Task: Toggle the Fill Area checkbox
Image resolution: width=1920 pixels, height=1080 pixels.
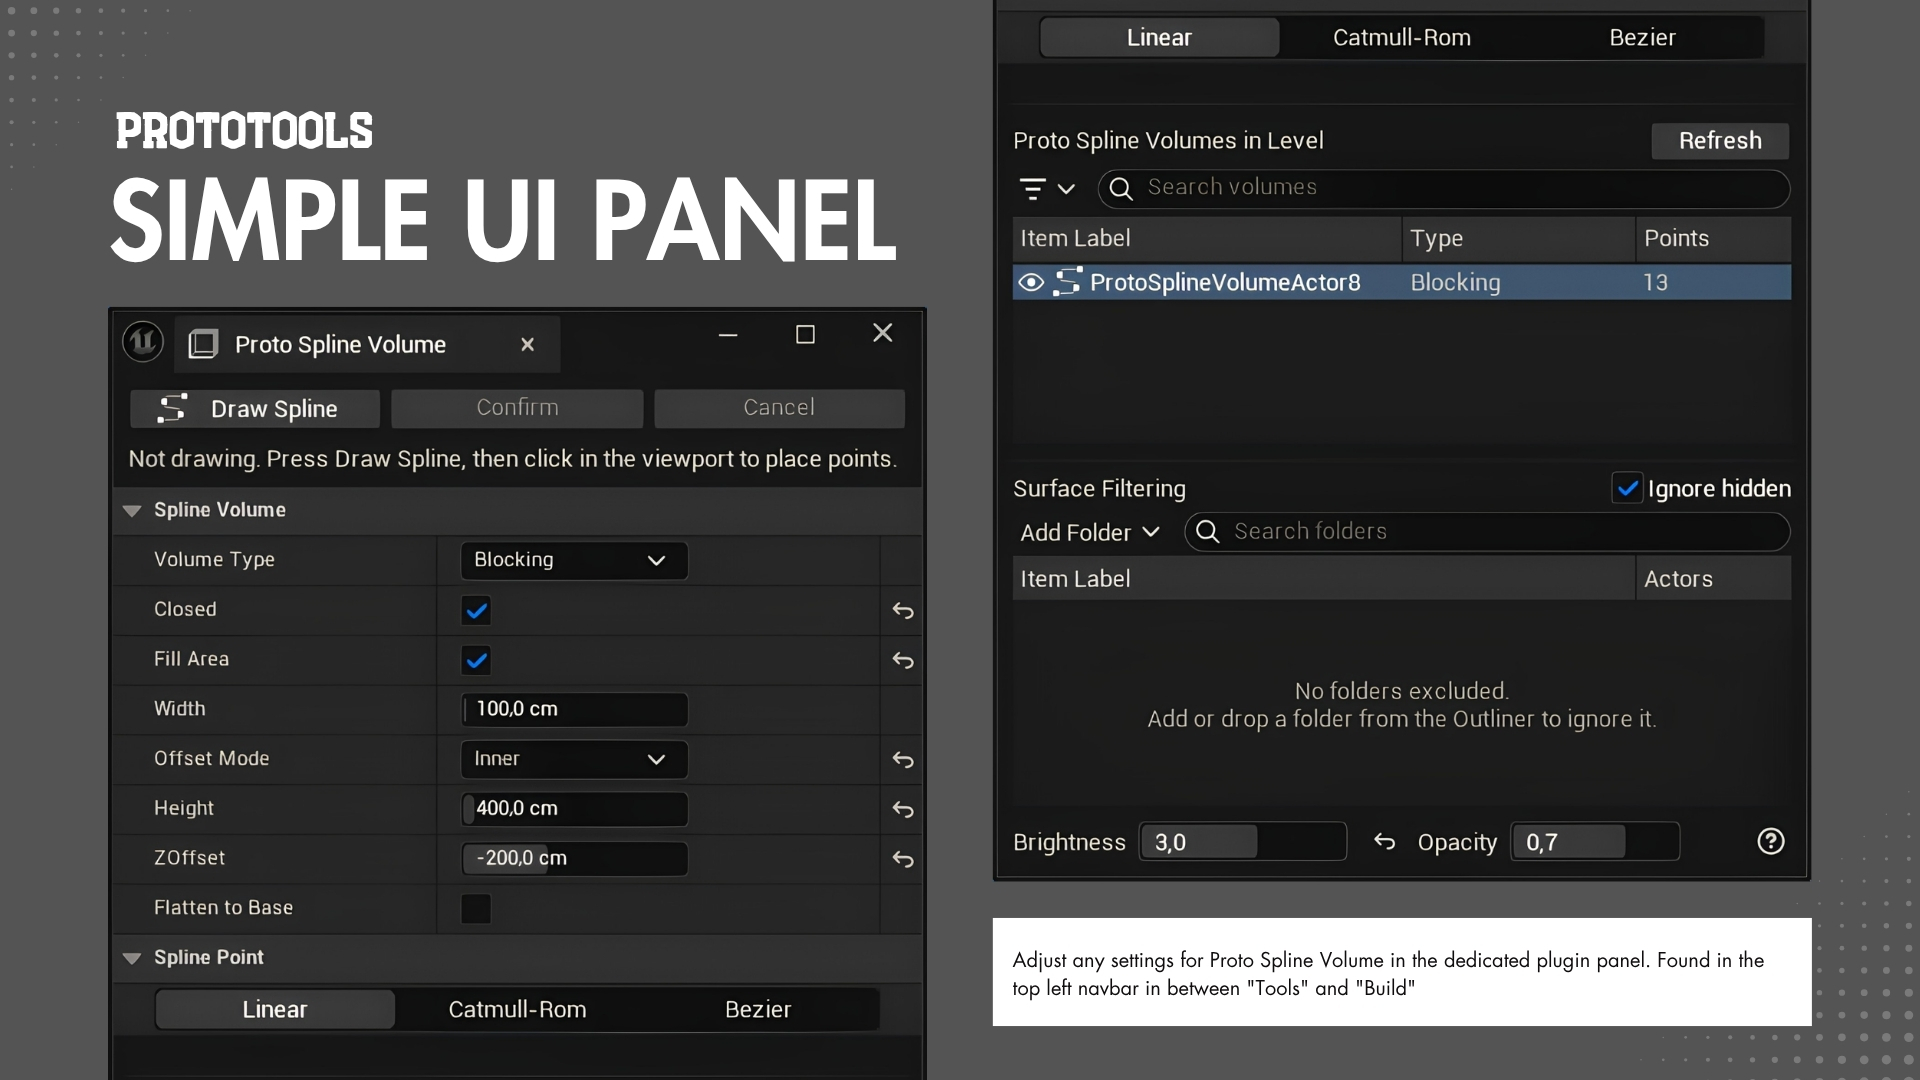Action: (x=476, y=660)
